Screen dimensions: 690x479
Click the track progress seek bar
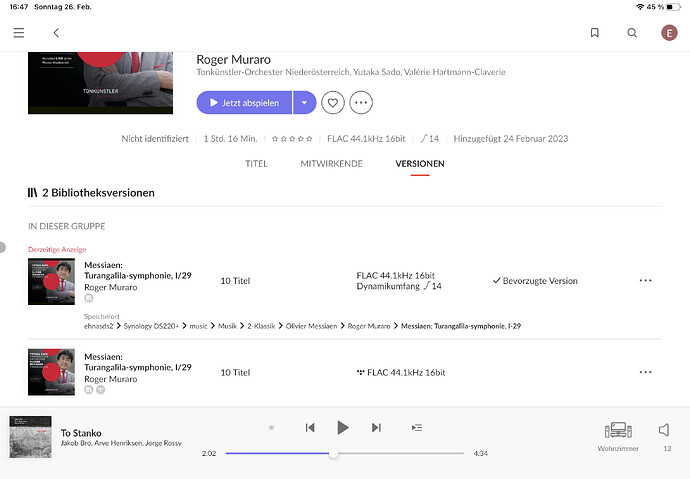pos(400,453)
